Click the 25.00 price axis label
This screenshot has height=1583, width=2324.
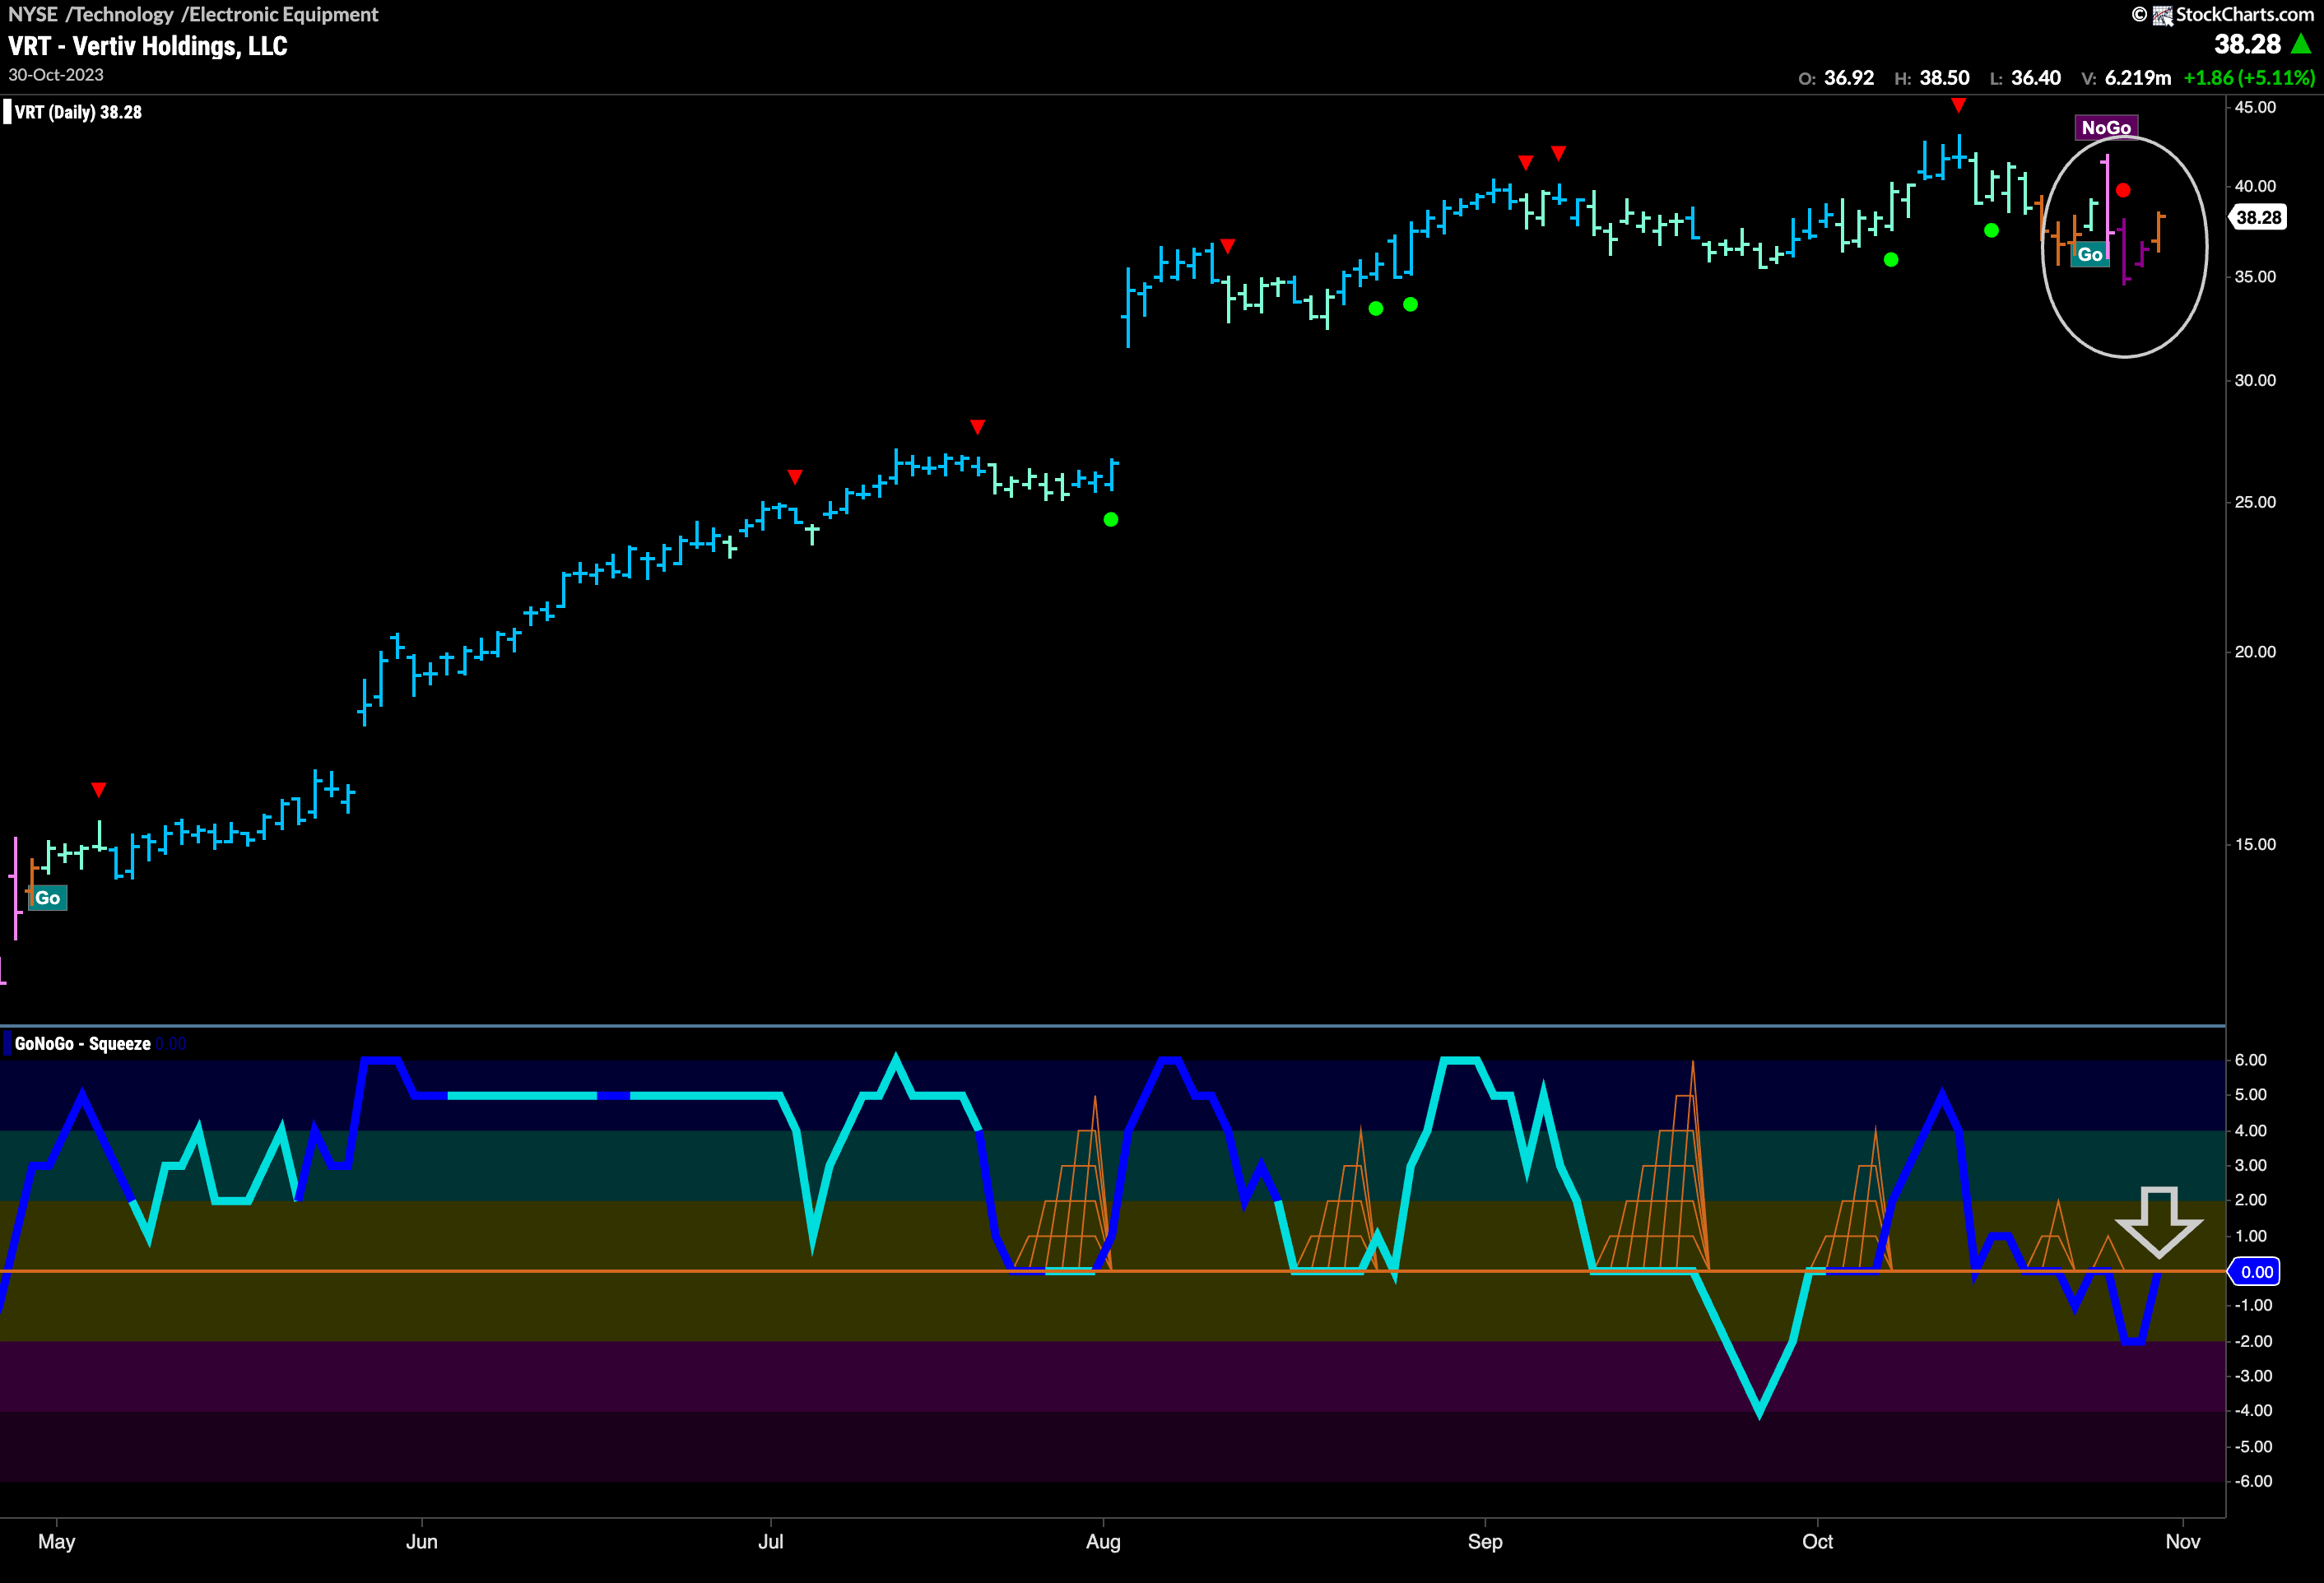tap(2256, 503)
